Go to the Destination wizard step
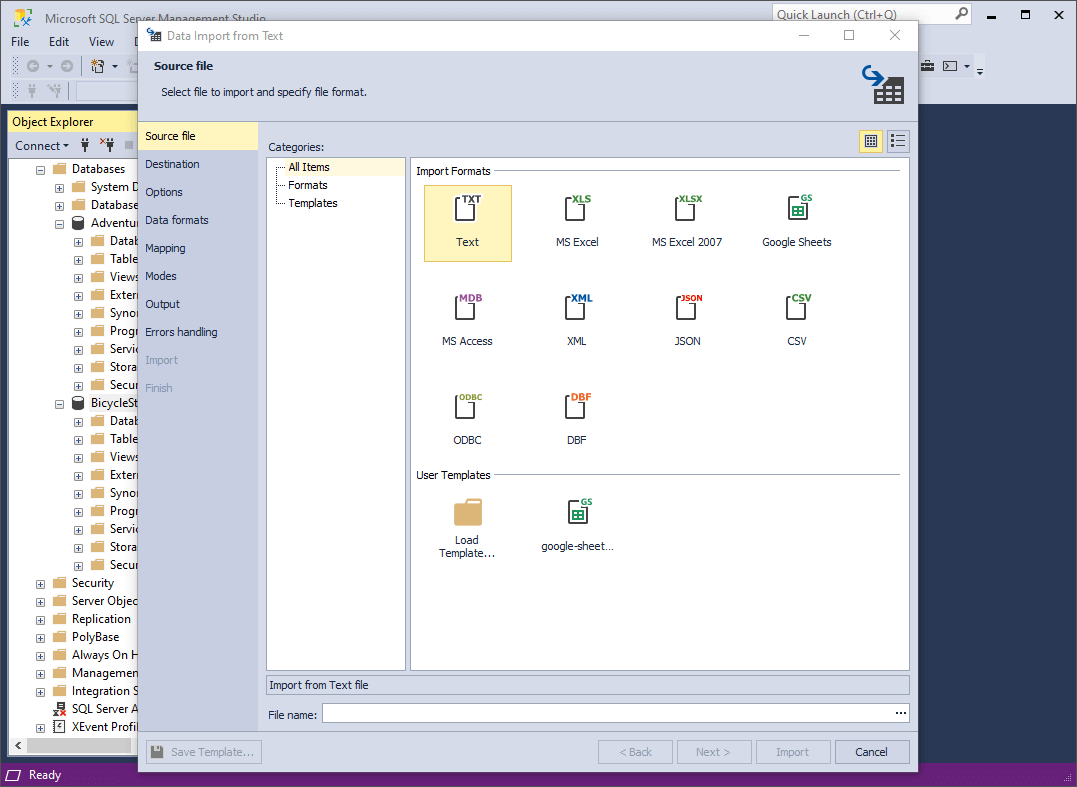Image resolution: width=1077 pixels, height=787 pixels. (173, 164)
